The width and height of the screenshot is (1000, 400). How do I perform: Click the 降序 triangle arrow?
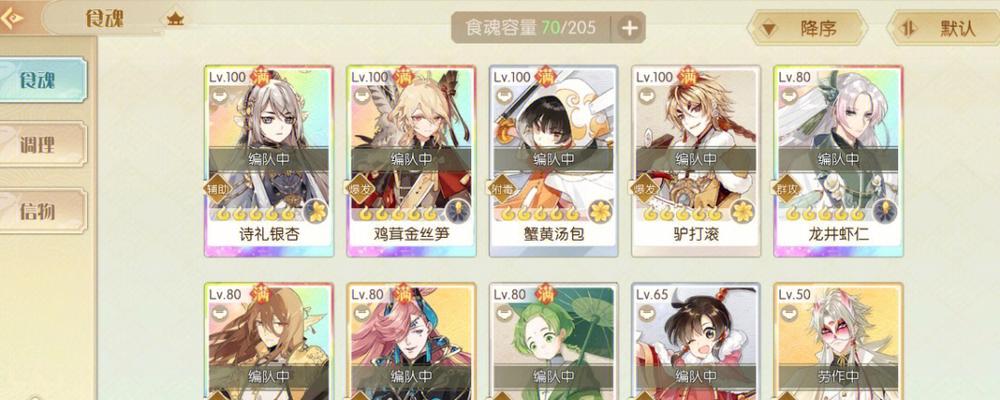pos(769,29)
